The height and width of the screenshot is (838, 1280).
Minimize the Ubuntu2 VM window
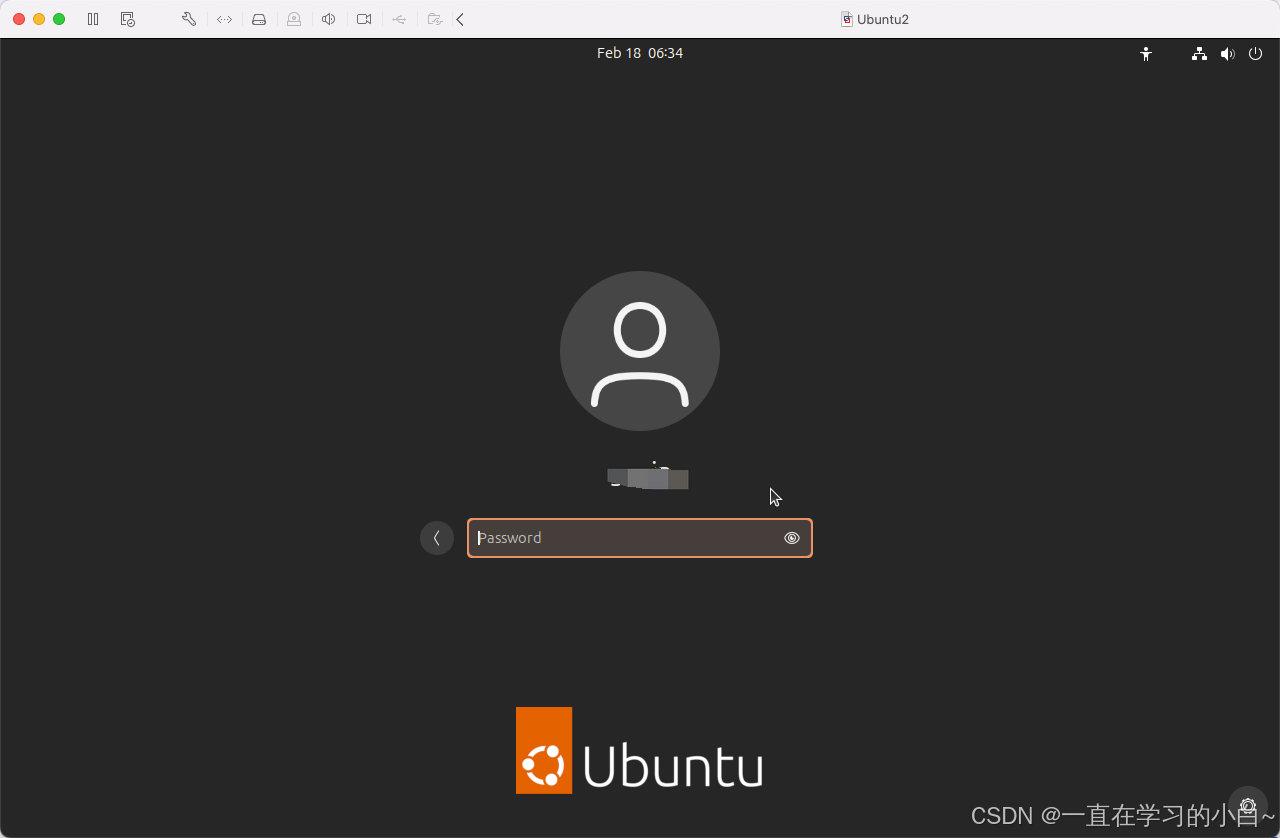39,19
